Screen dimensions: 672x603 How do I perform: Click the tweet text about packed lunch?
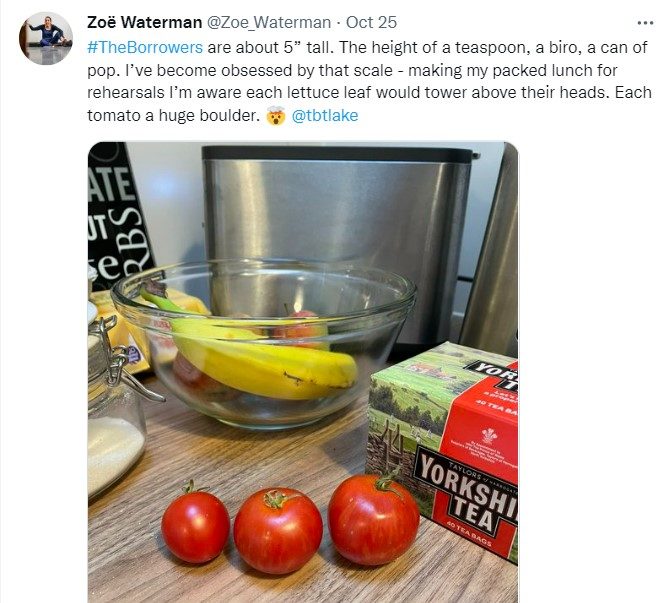(x=369, y=81)
